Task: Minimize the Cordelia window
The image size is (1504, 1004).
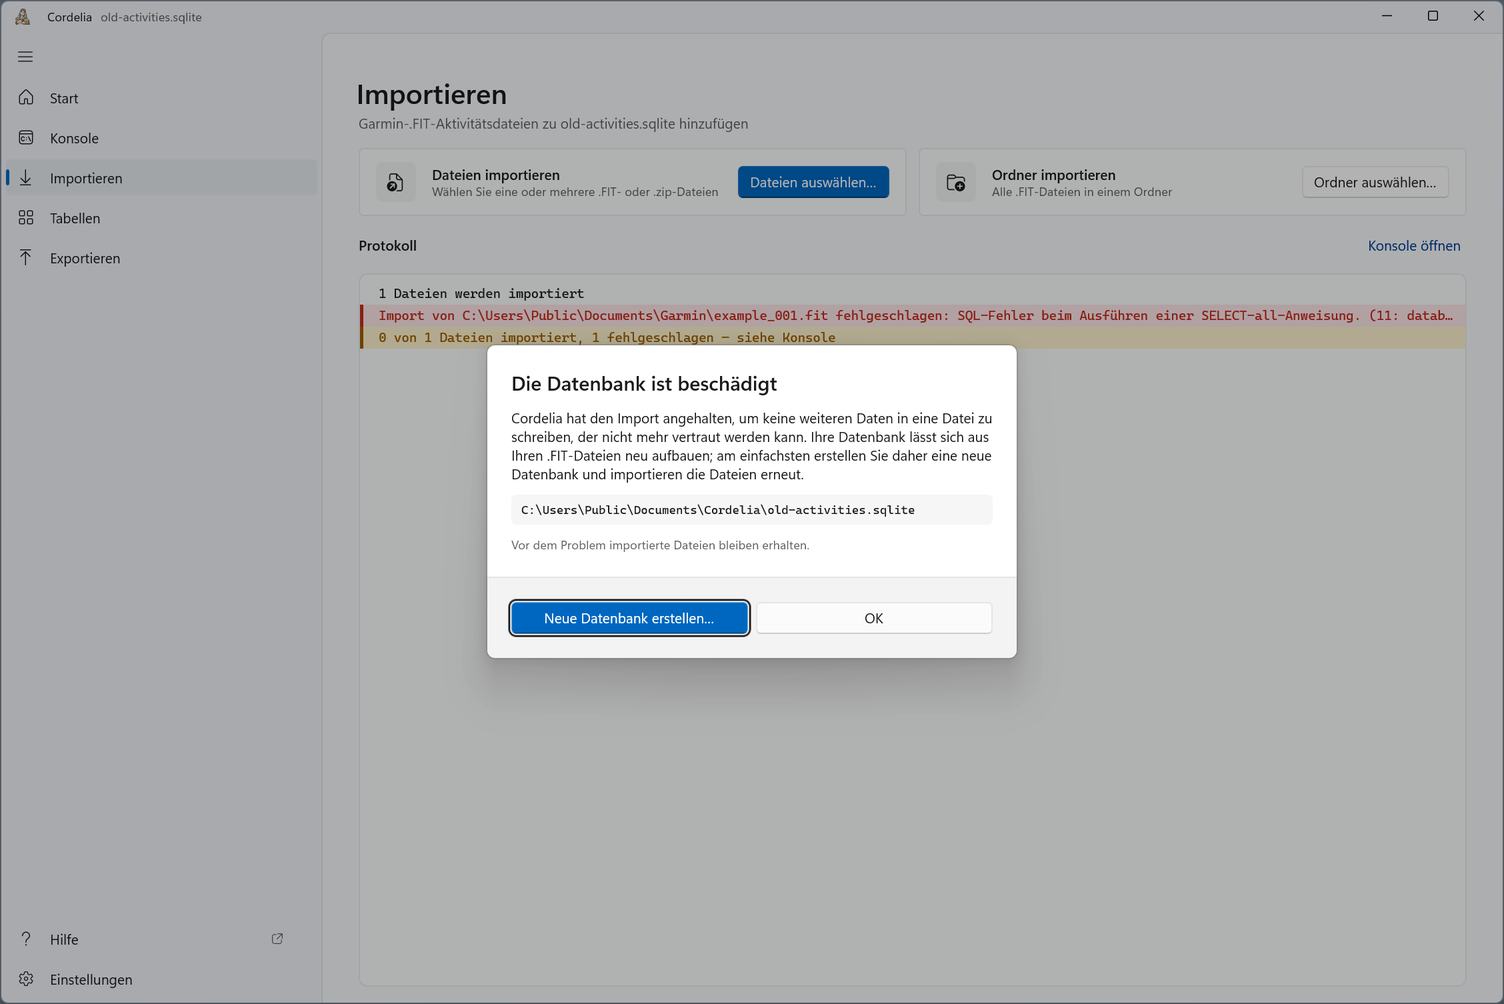Action: 1387,16
